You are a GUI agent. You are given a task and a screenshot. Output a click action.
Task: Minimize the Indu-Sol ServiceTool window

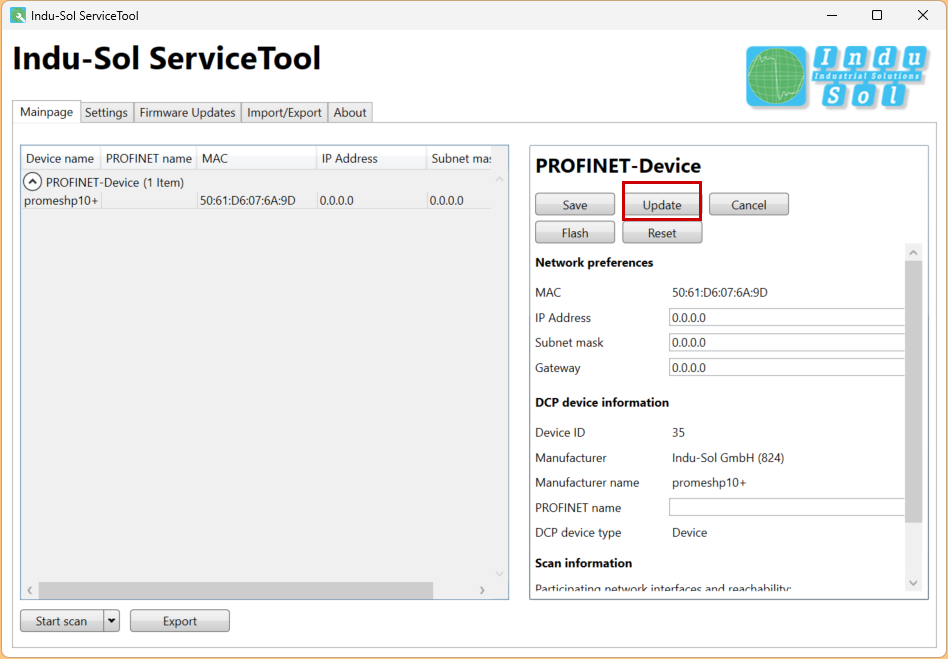click(x=832, y=15)
